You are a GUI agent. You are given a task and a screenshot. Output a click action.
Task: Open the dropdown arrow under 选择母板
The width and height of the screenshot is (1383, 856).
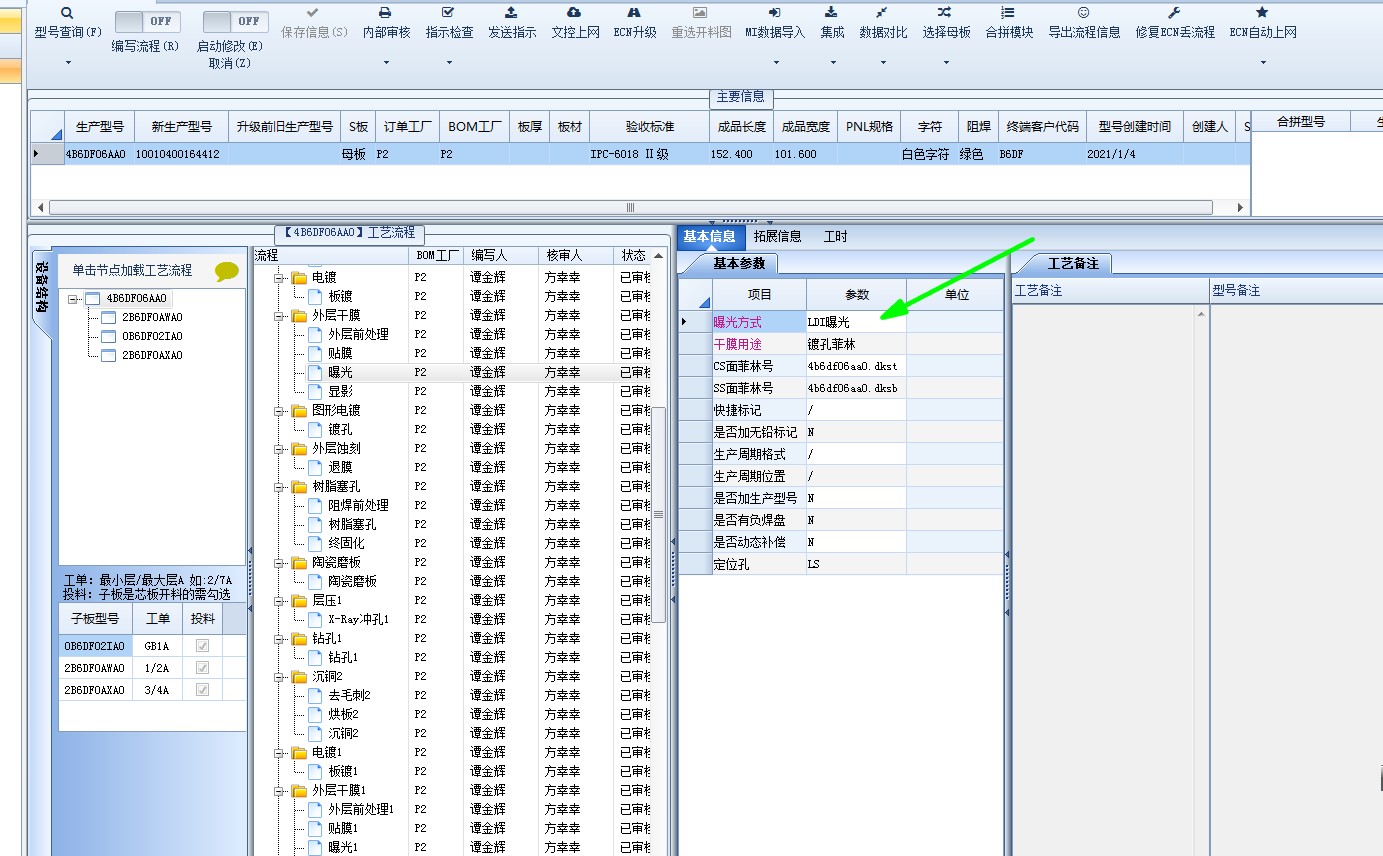[x=946, y=63]
